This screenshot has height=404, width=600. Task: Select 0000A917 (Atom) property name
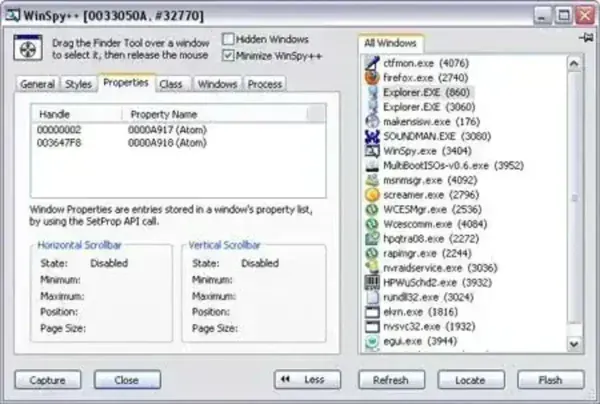[x=167, y=130]
